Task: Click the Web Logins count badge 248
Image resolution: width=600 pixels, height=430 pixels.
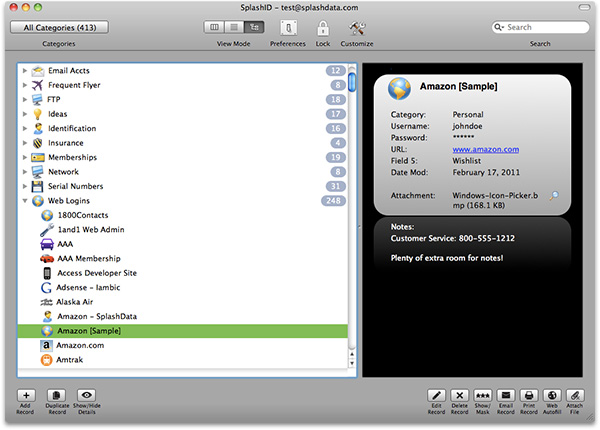Action: click(x=333, y=201)
